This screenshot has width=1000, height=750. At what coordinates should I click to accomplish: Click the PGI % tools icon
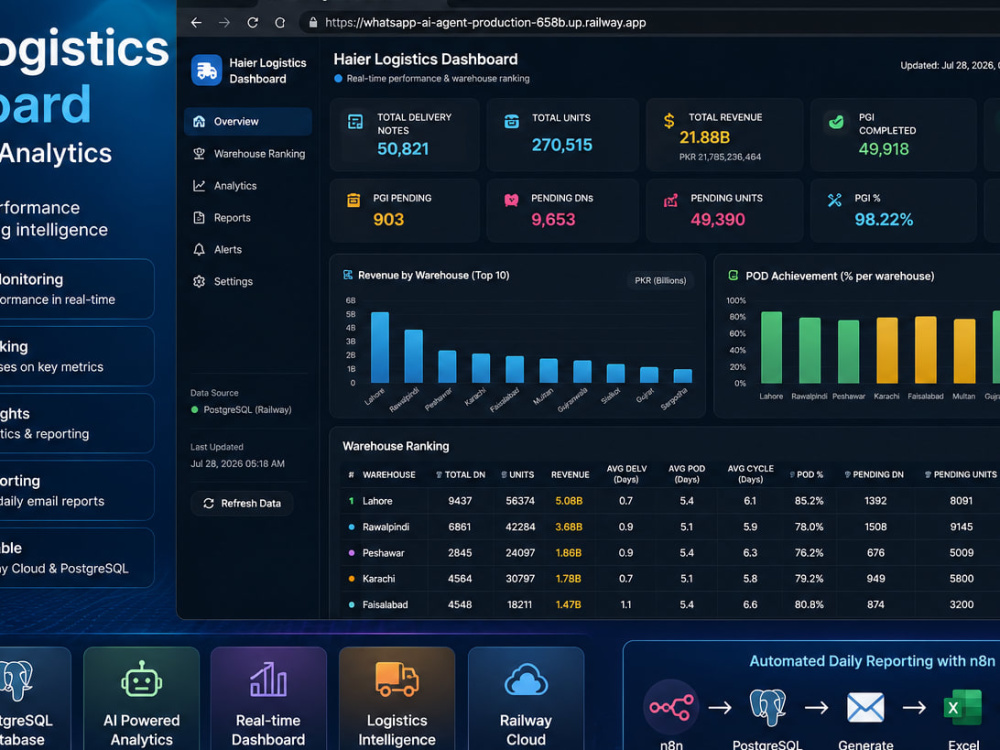tap(834, 200)
